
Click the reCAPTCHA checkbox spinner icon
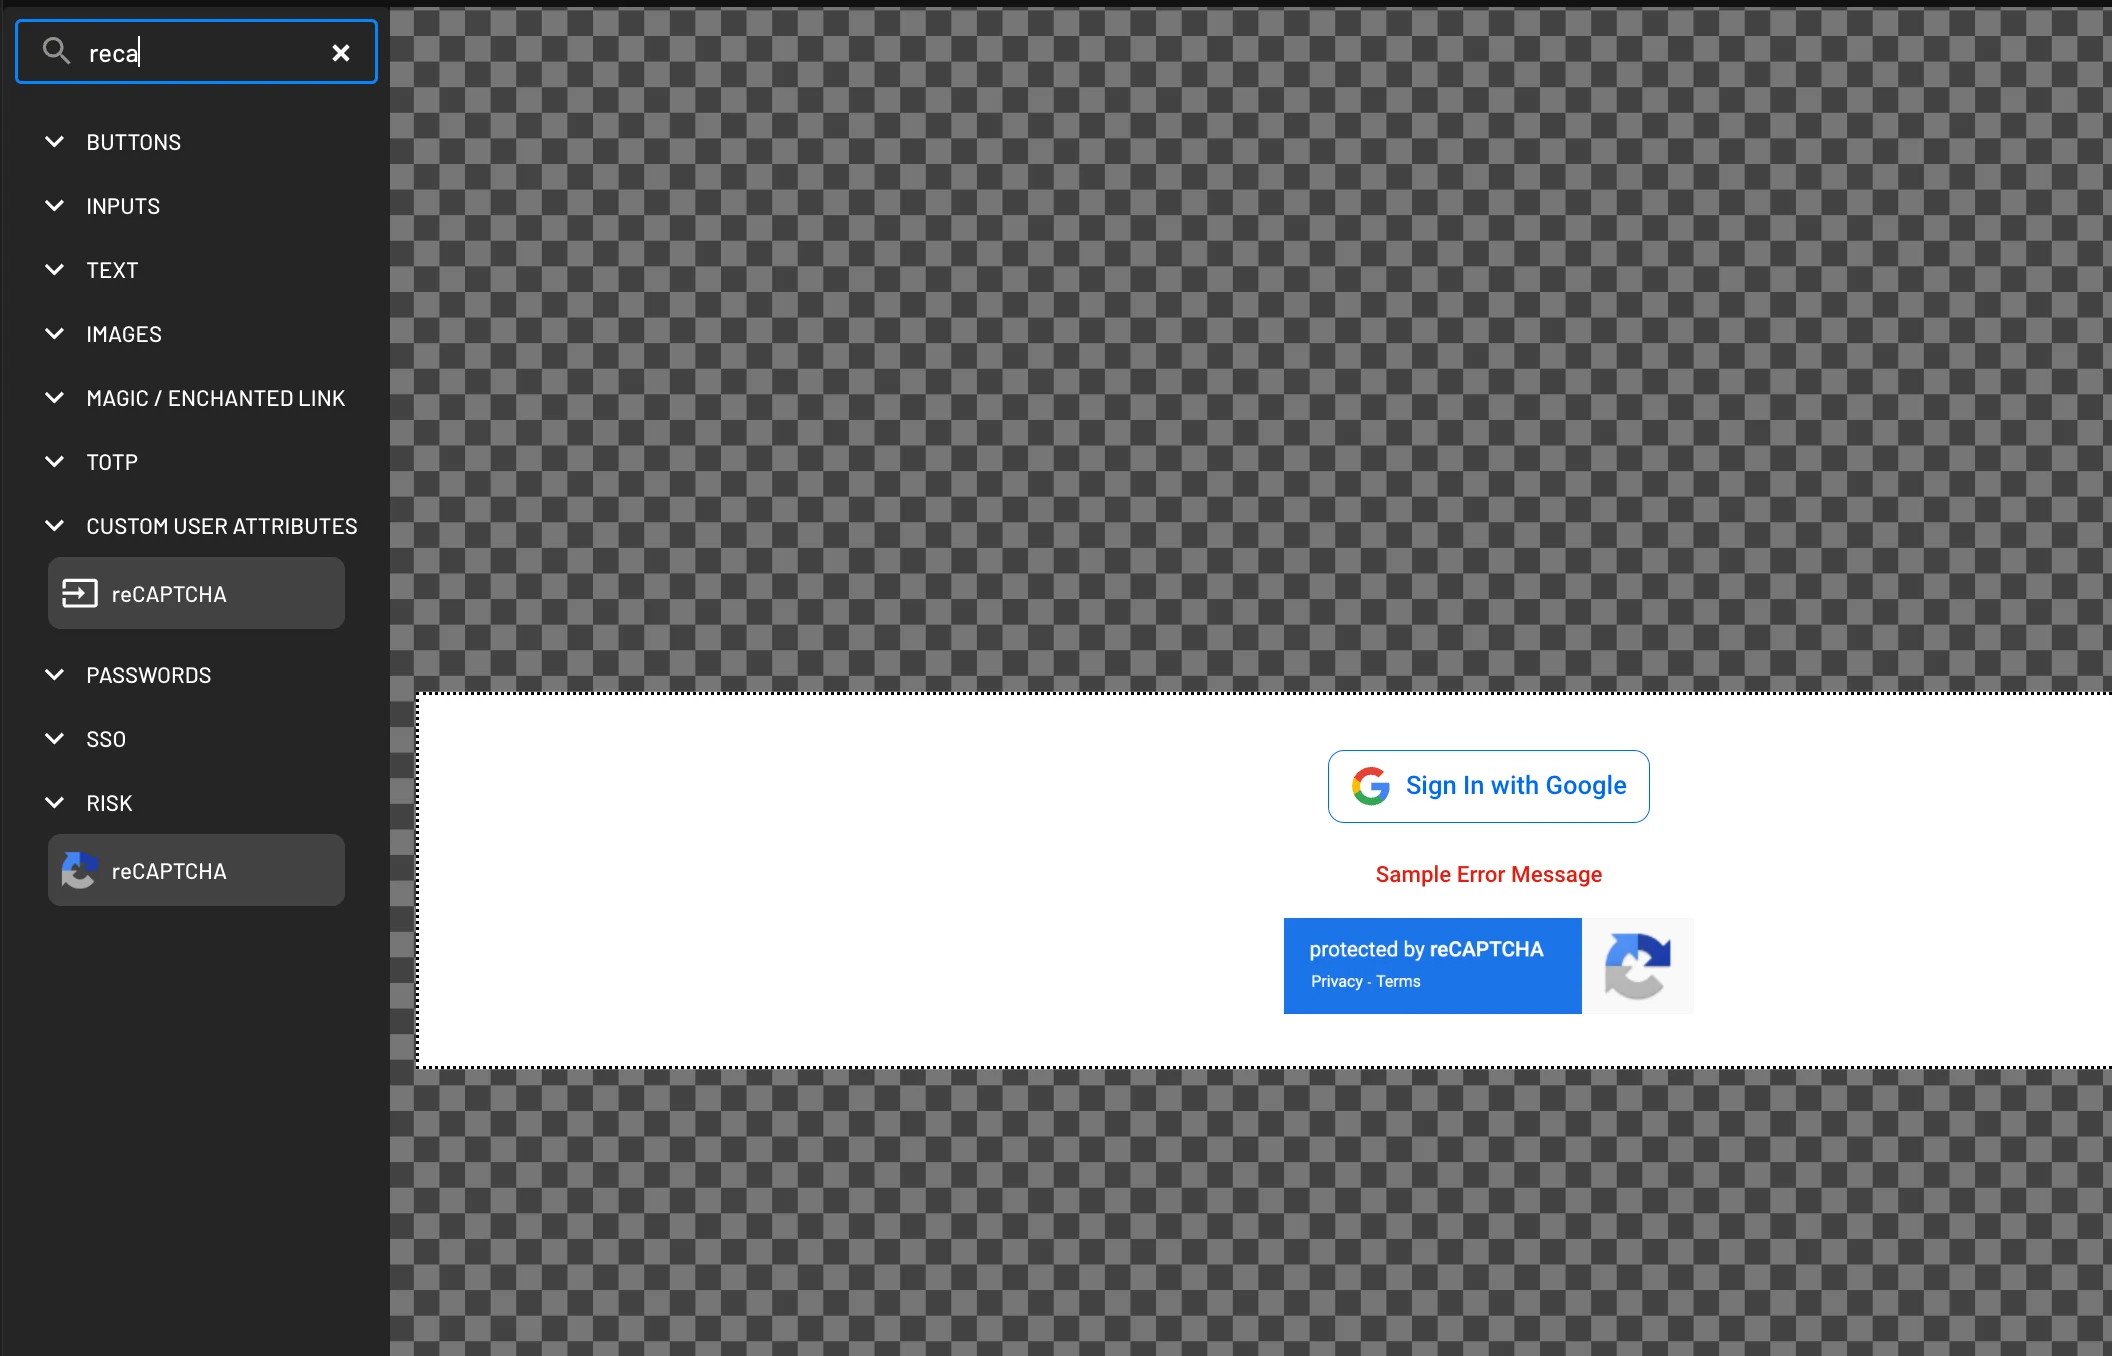(x=1636, y=965)
